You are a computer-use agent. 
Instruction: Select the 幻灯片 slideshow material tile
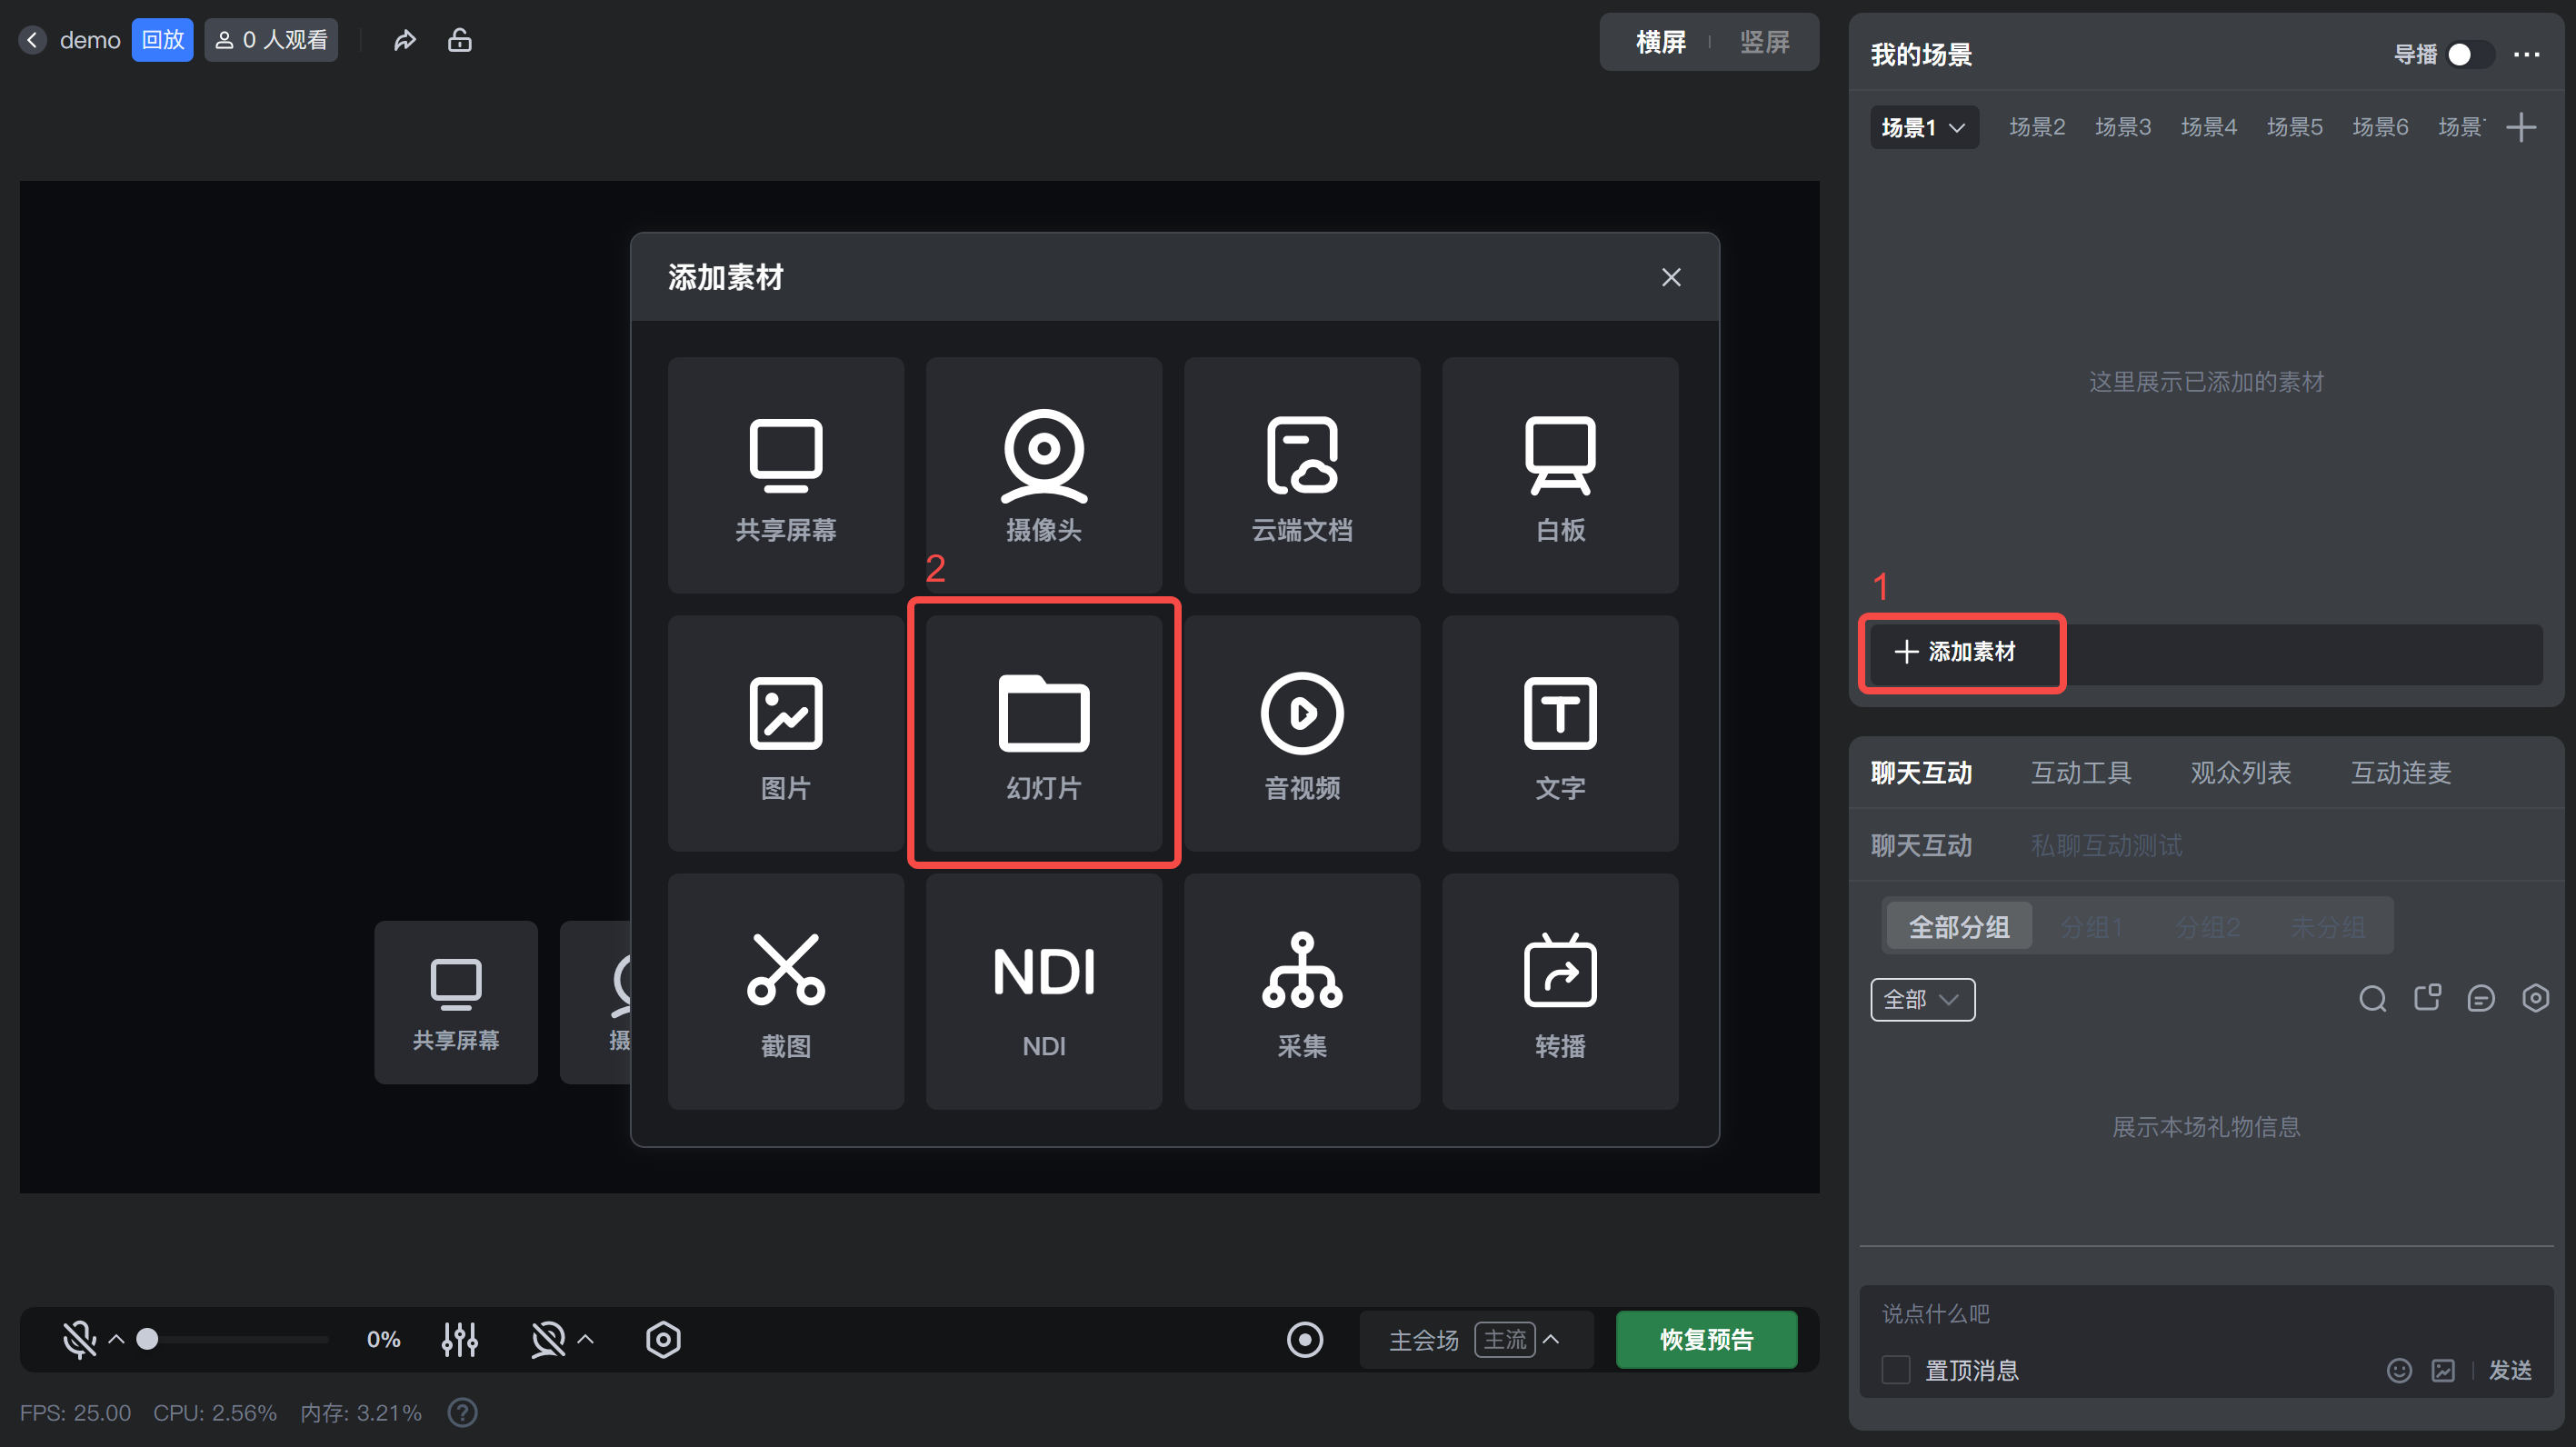[x=1043, y=733]
